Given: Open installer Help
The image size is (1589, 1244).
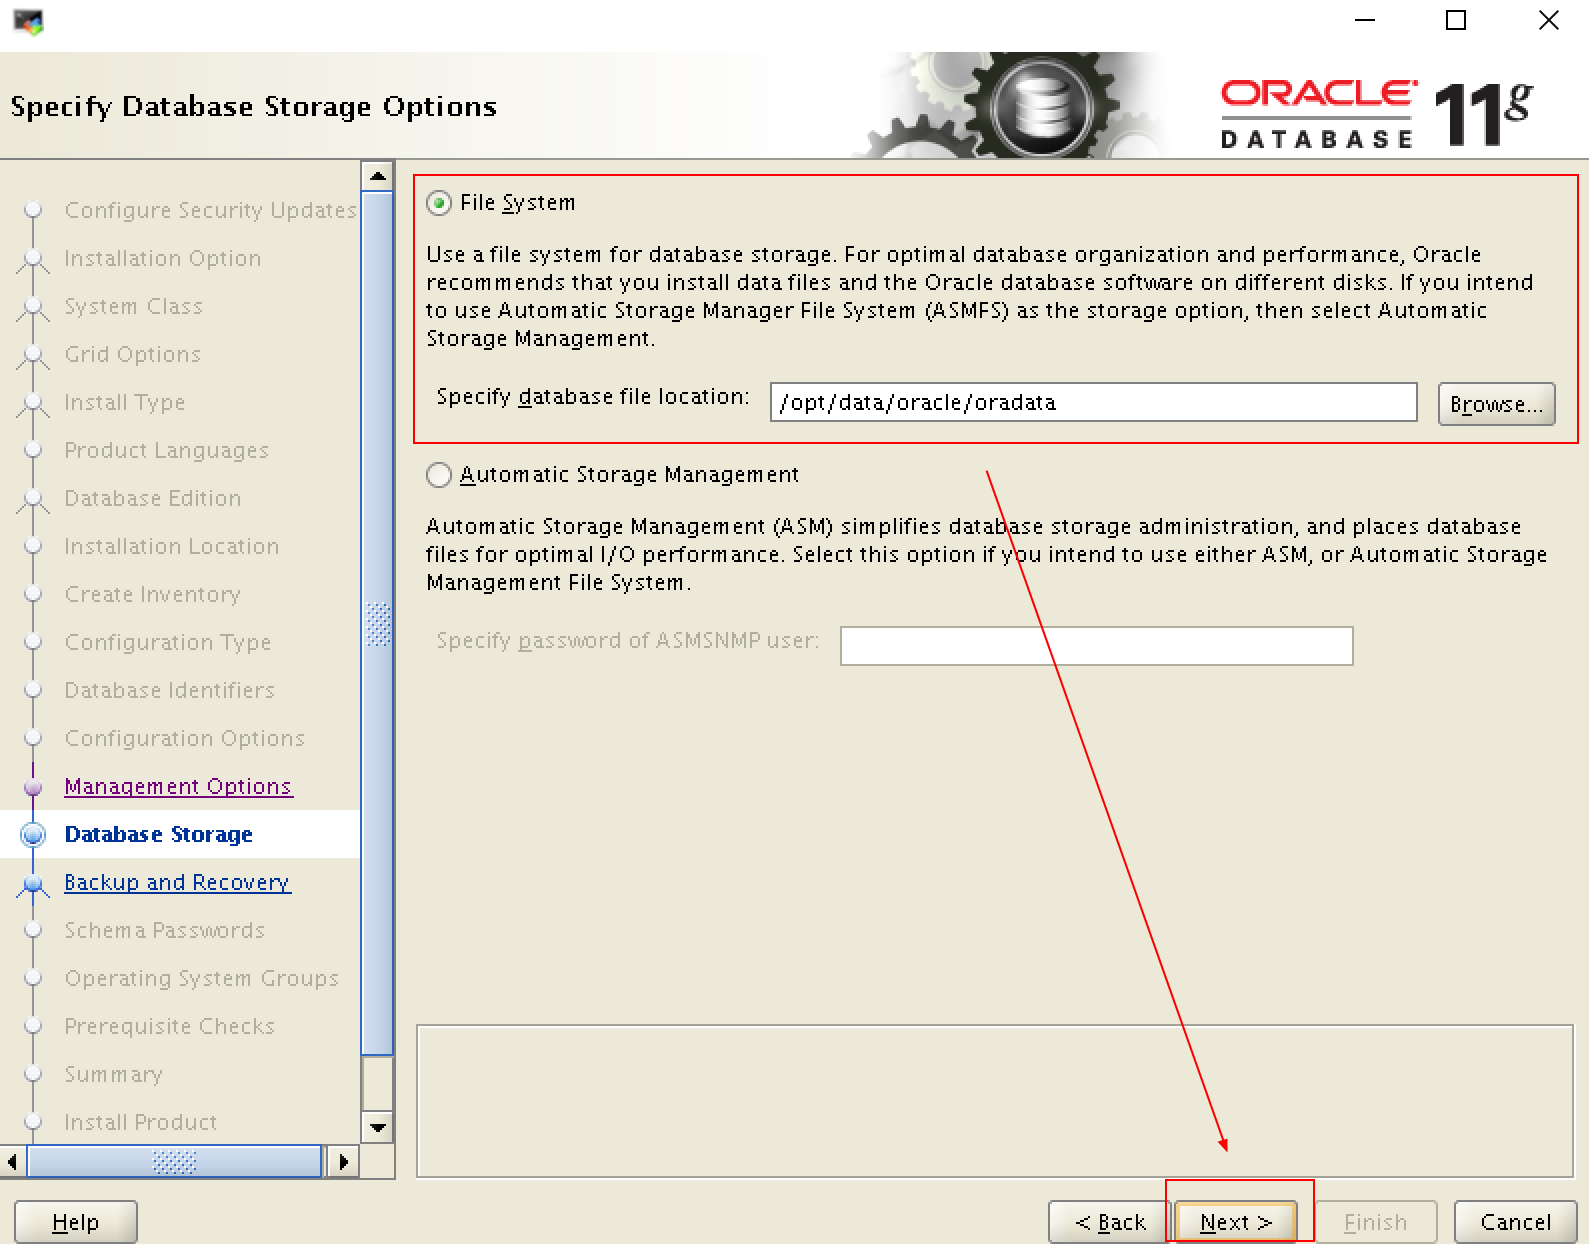Looking at the screenshot, I should click(75, 1221).
